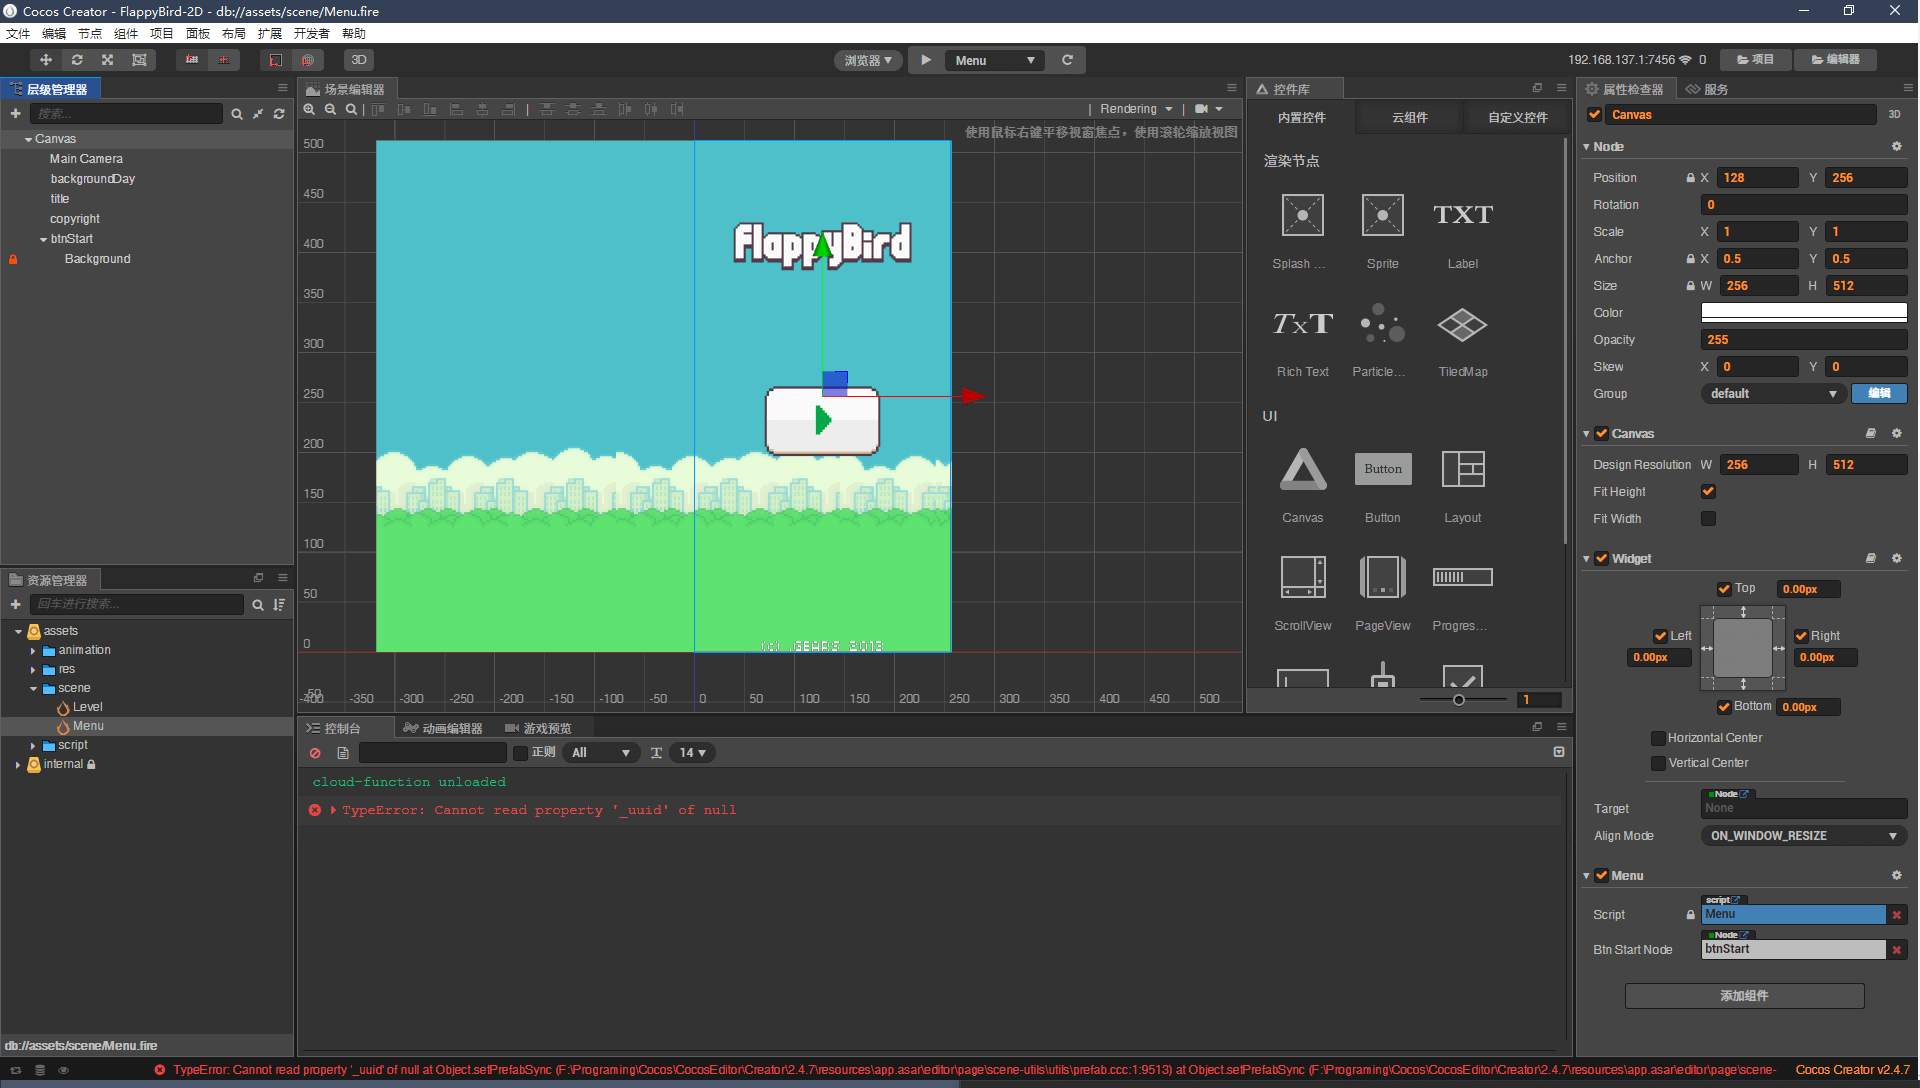Pick the TiledMap control
This screenshot has width=1920, height=1088.
tap(1462, 340)
